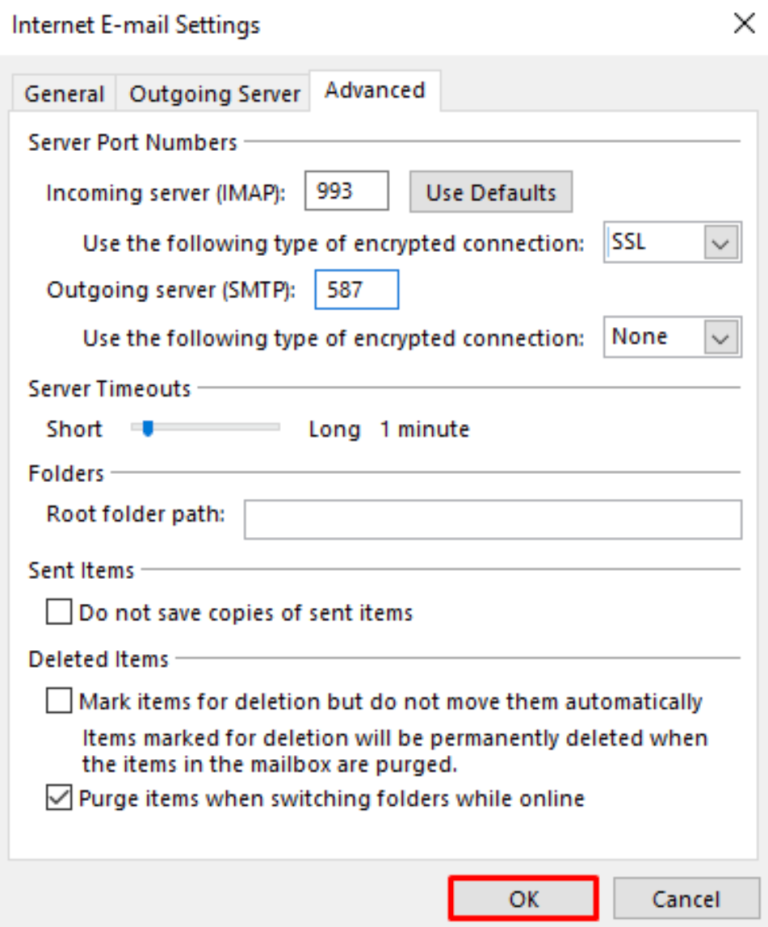Switch to the Outgoing Server tab

point(213,93)
